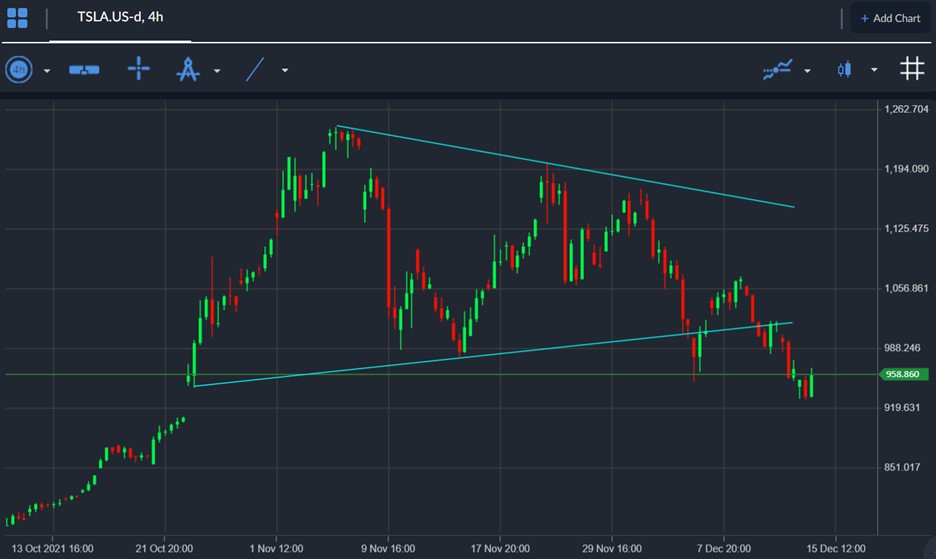Toggle the chart grid lines
This screenshot has height=559, width=936.
(x=911, y=69)
